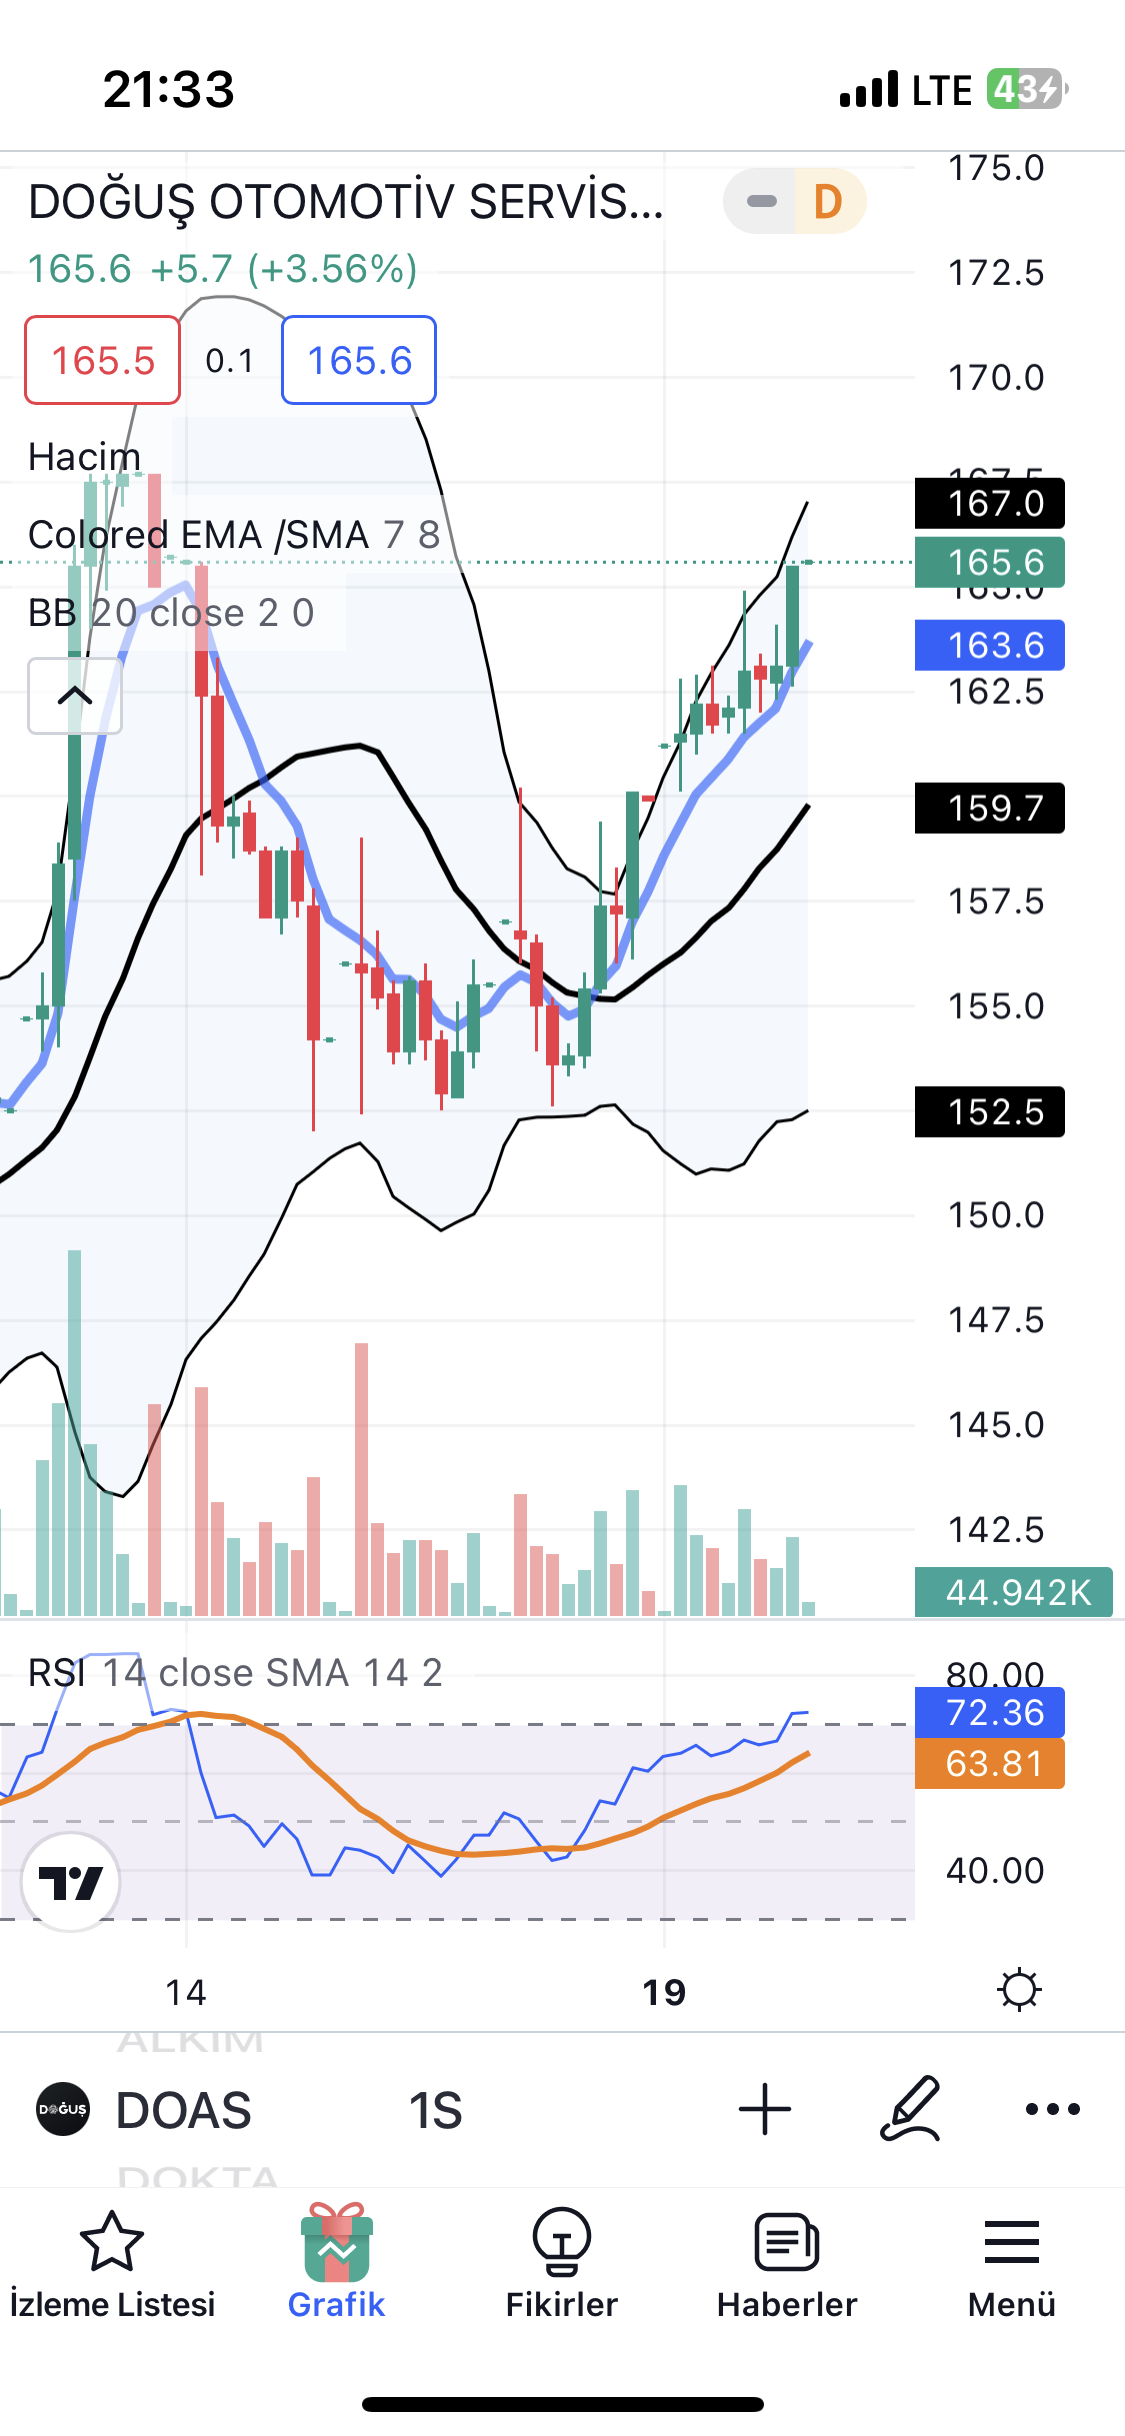Tap the 152.5 lower band label
Screen dimensions: 1125x2436
pos(990,1112)
